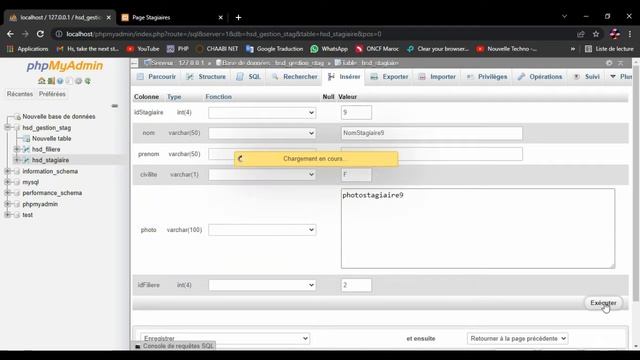Viewport: 640px width, 360px height.
Task: Switch to Parcourir tab
Action: (x=156, y=77)
